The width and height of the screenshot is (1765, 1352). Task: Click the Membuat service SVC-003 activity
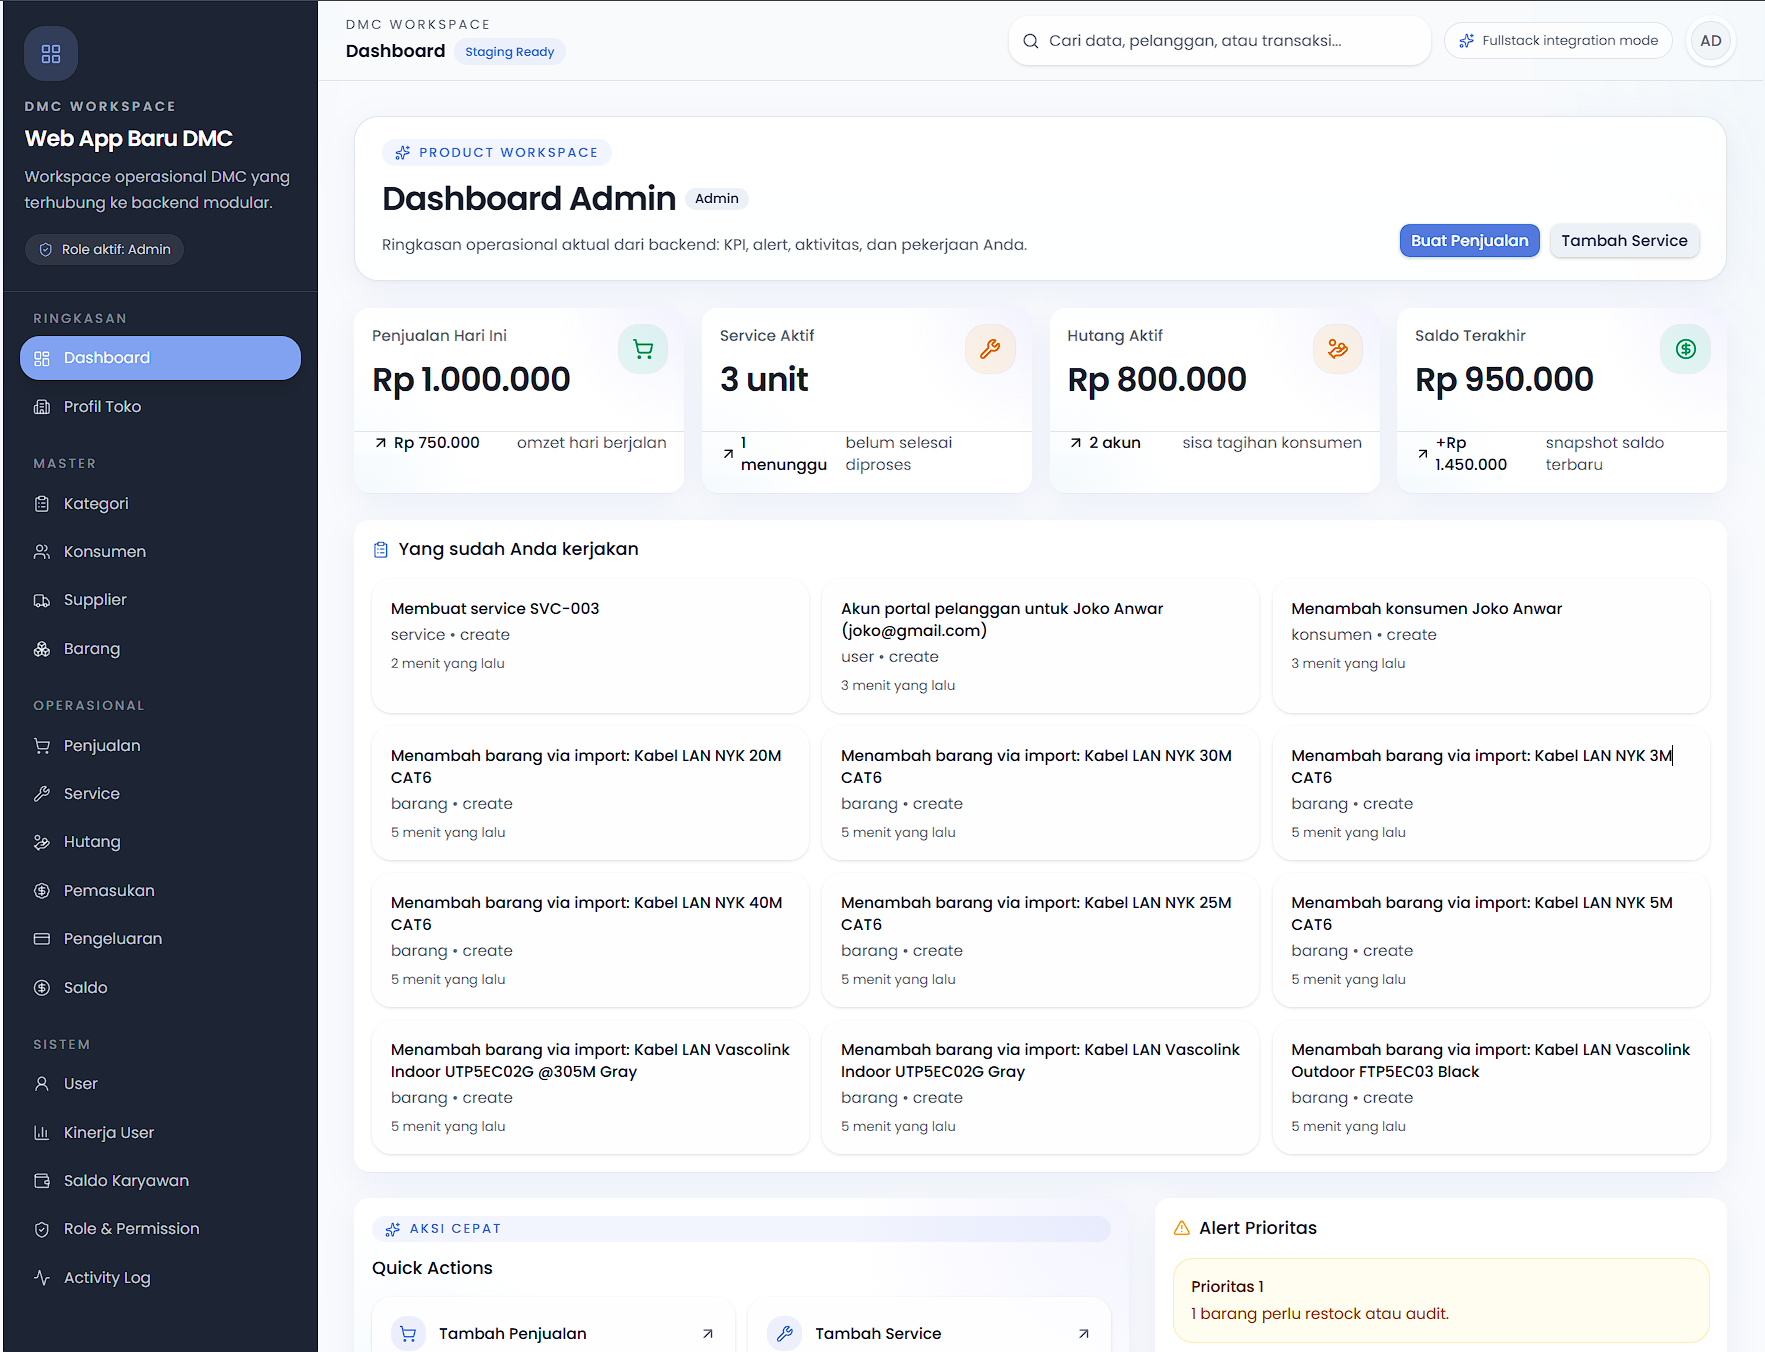[x=590, y=647]
